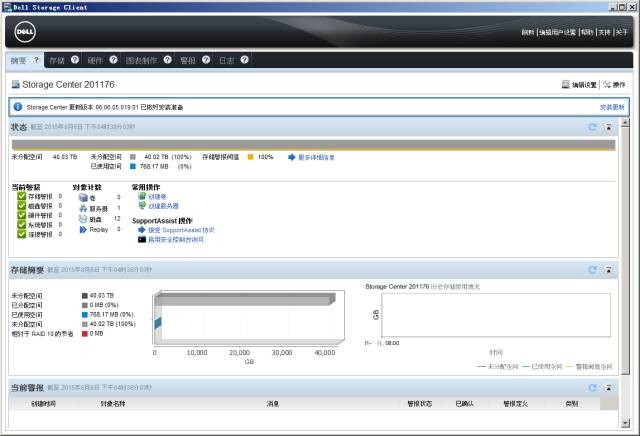The width and height of the screenshot is (640, 436).
Task: Click the Volumes (卷) object count icon
Action: click(83, 198)
